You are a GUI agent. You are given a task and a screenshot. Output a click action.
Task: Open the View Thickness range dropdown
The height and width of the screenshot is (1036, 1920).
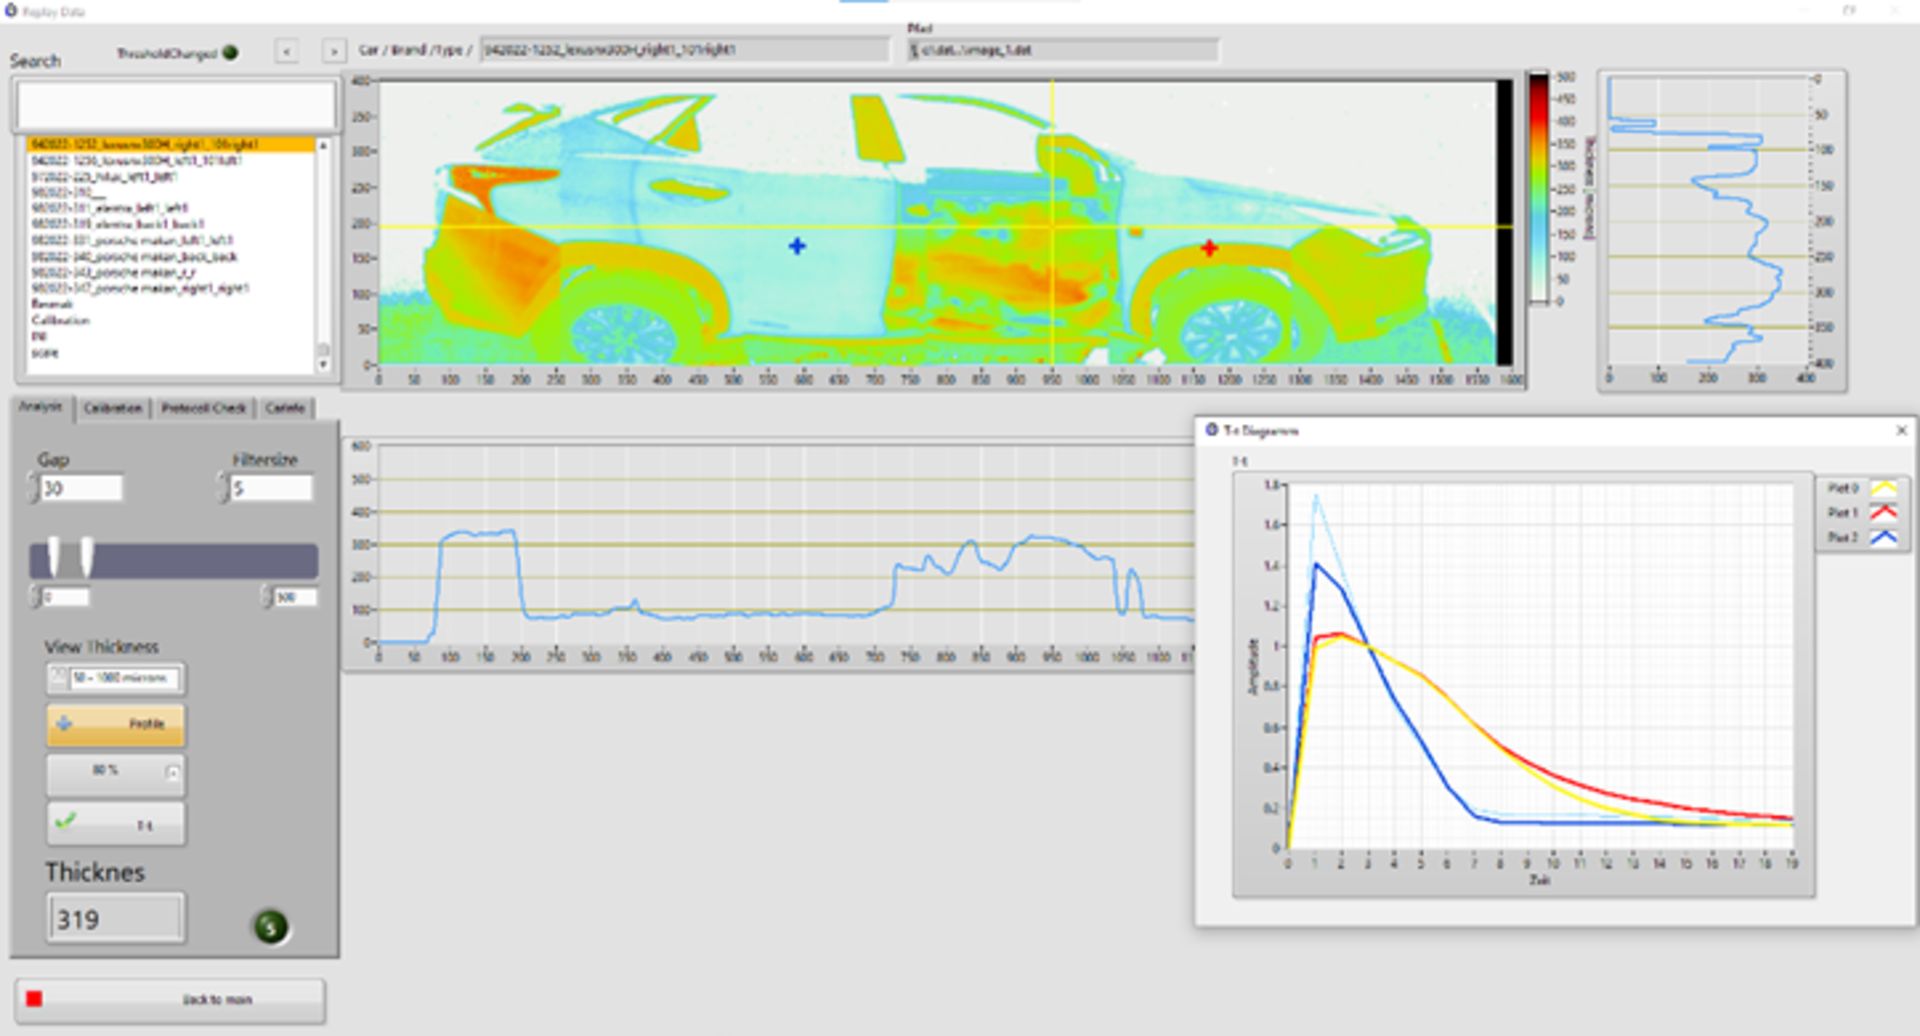tap(115, 678)
